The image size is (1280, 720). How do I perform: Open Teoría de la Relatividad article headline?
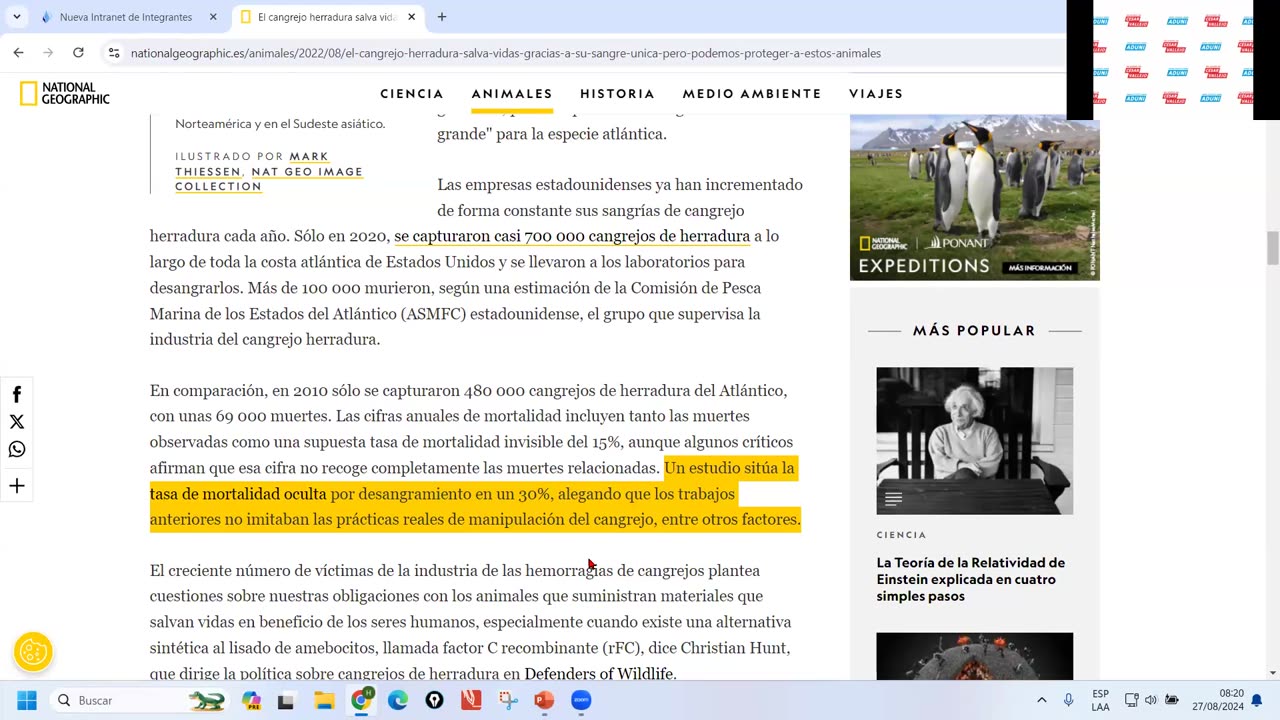(971, 579)
